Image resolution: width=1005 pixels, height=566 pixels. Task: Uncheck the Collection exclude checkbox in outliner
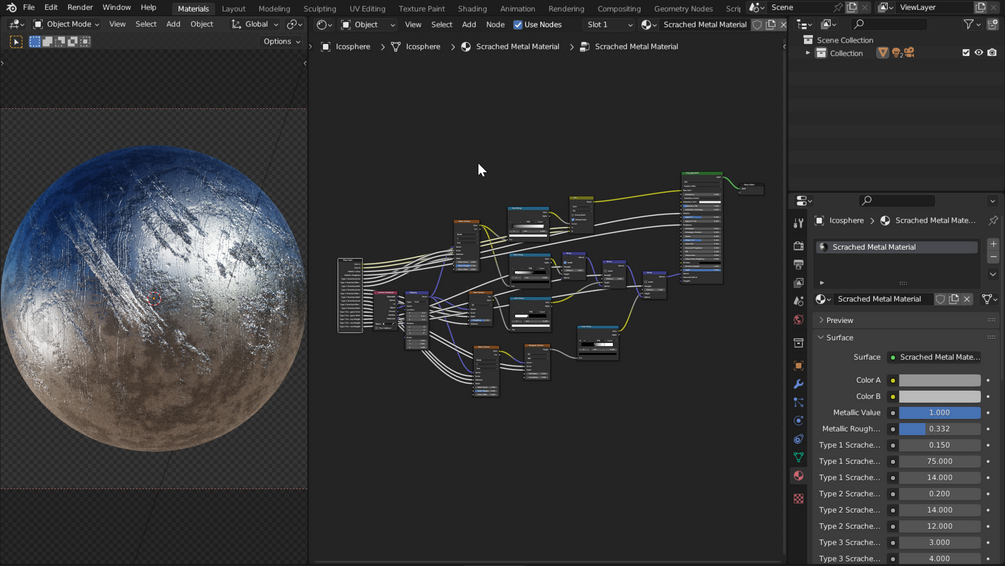pyautogui.click(x=966, y=53)
